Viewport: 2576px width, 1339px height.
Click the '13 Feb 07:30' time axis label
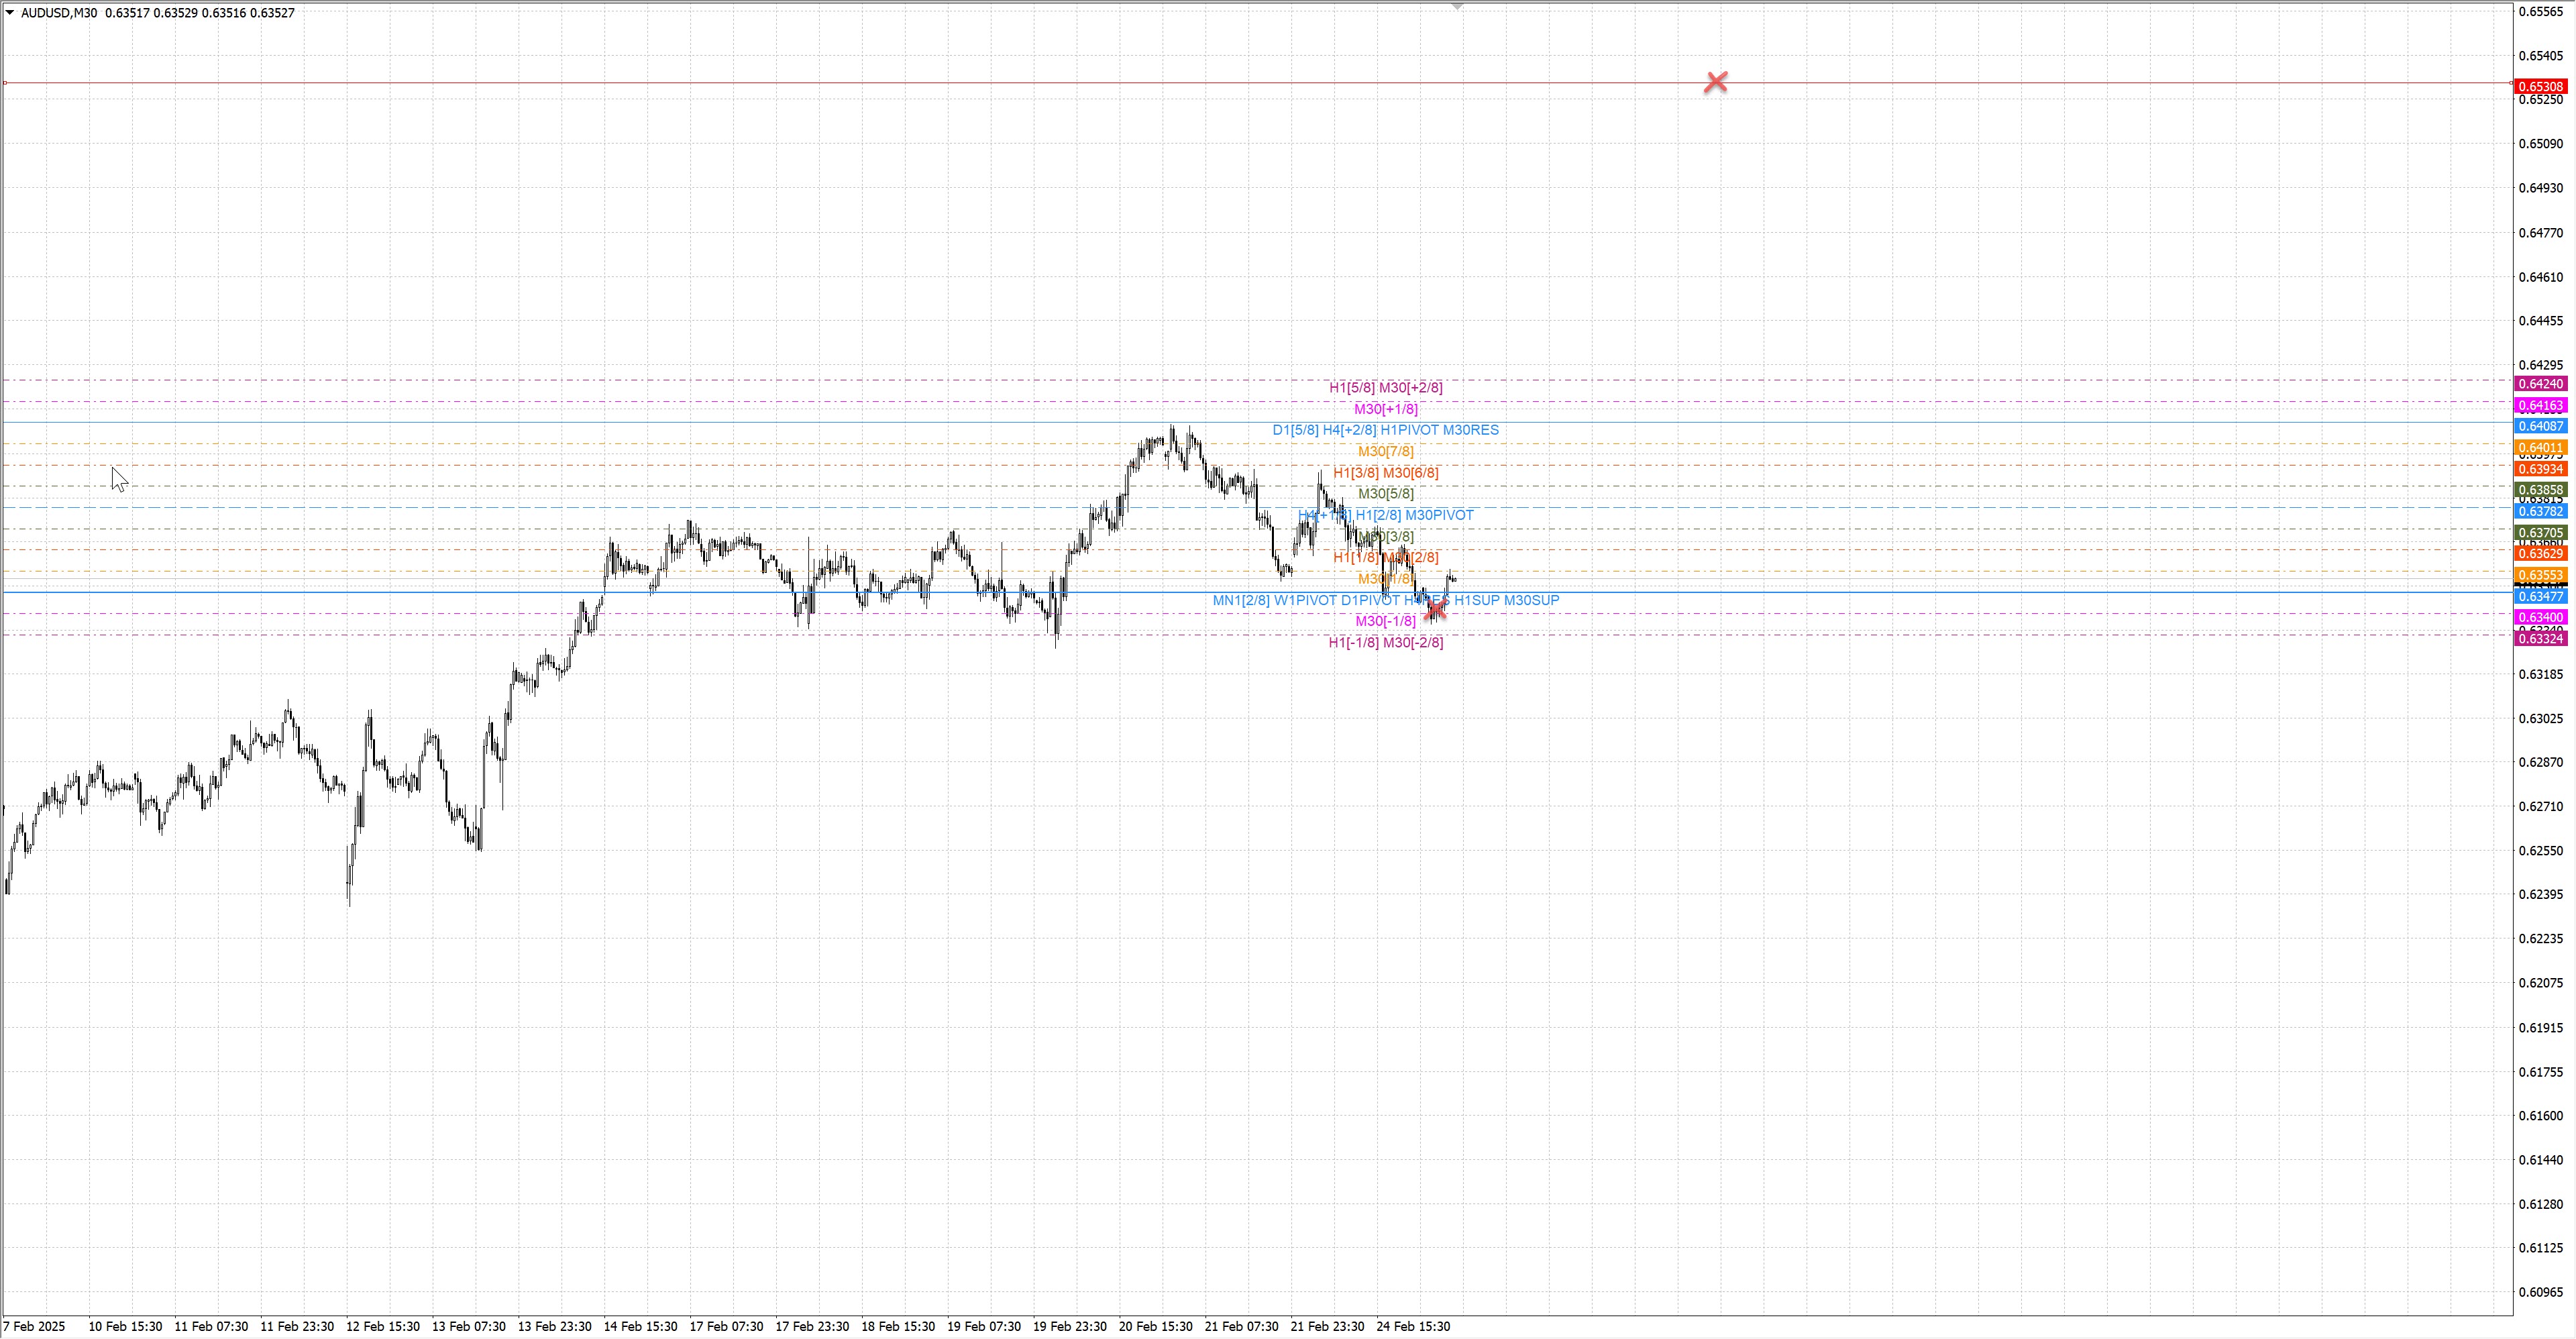click(468, 1327)
